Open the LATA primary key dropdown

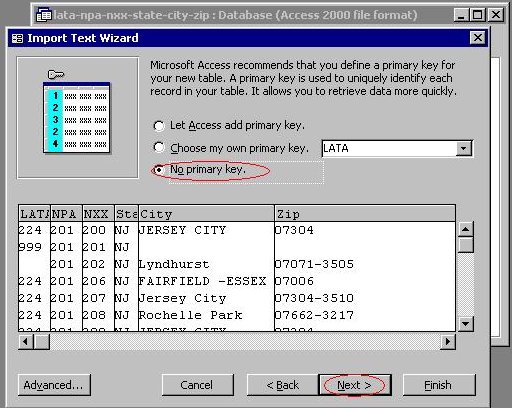click(x=463, y=148)
